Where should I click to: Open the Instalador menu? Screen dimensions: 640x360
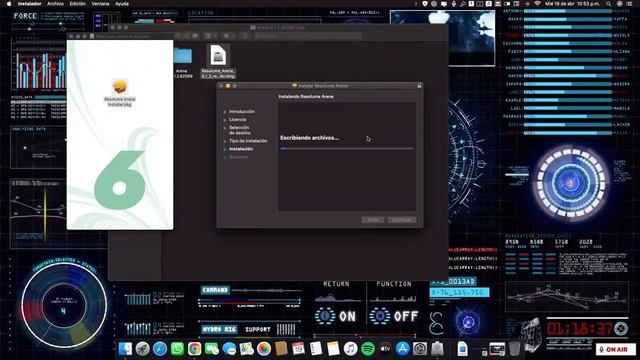tap(29, 4)
